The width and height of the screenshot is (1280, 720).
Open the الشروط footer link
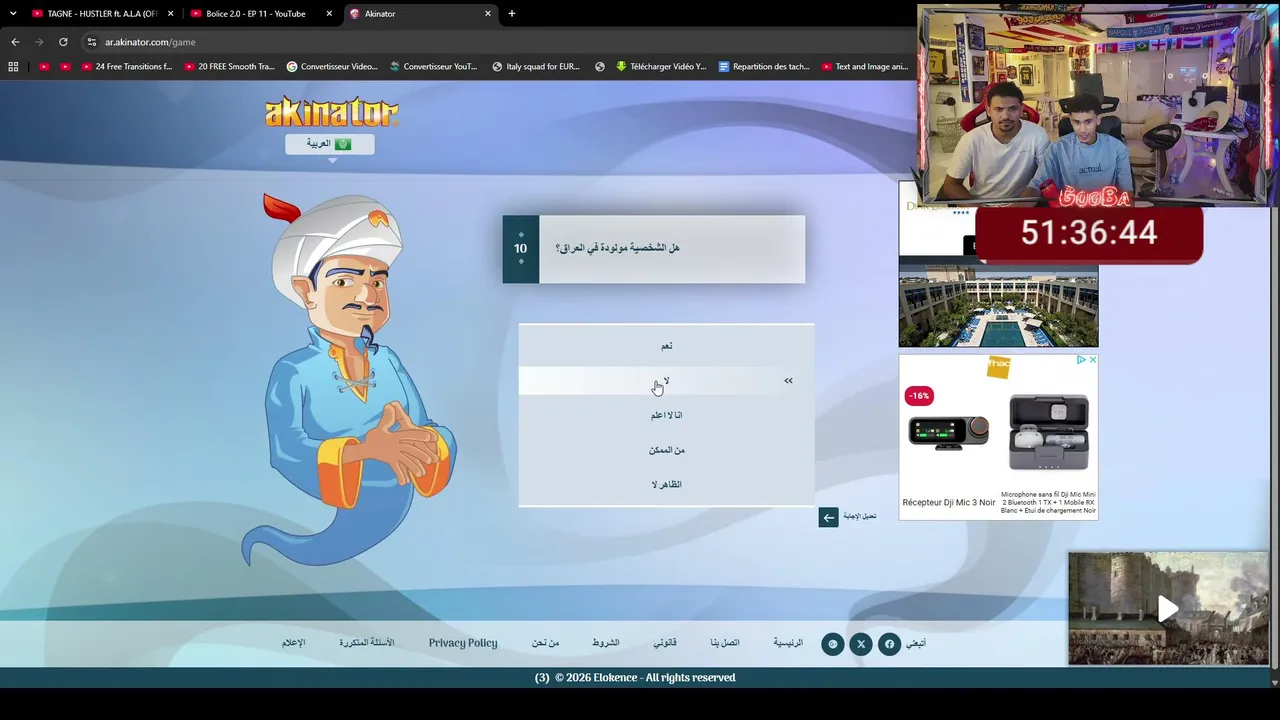[605, 643]
